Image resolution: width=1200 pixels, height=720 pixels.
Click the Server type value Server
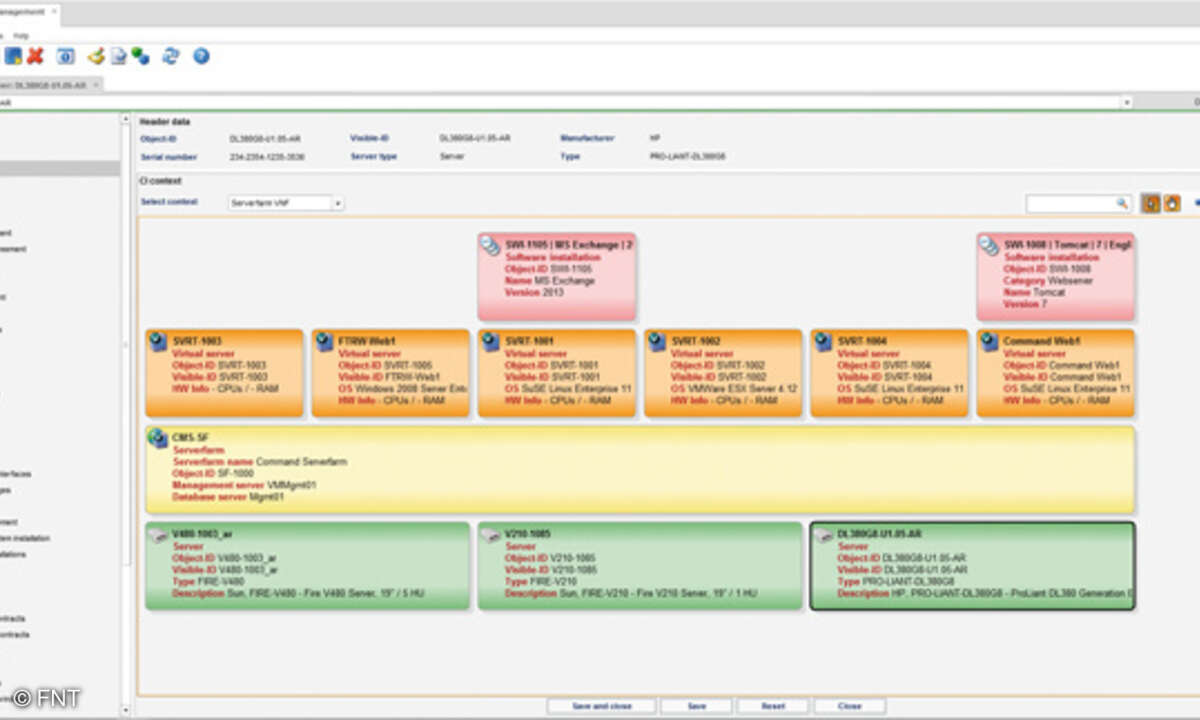coord(452,157)
